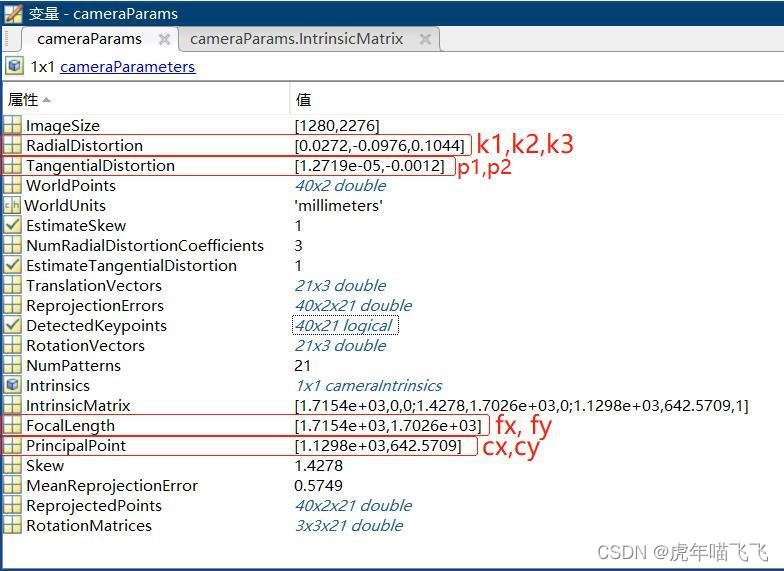This screenshot has width=784, height=571.
Task: Click the cameraParameters object cube icon
Action: click(14, 66)
